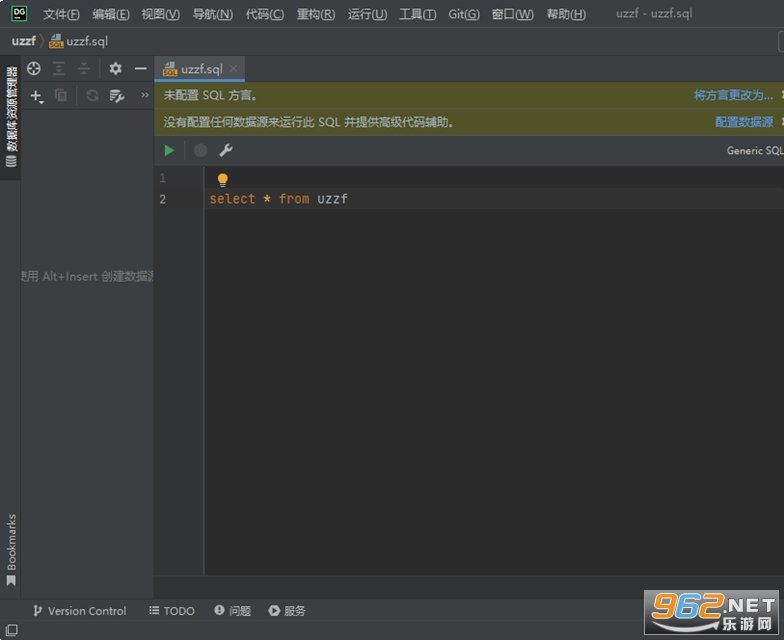Viewport: 784px width, 640px height.
Task: Open the database panel settings gear
Action: [x=116, y=68]
